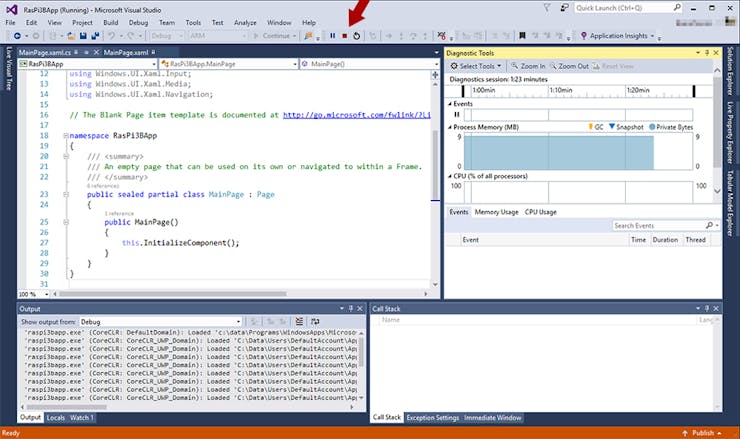740x439 pixels.
Task: Open the MainPage.xaml document tab
Action: (x=126, y=52)
